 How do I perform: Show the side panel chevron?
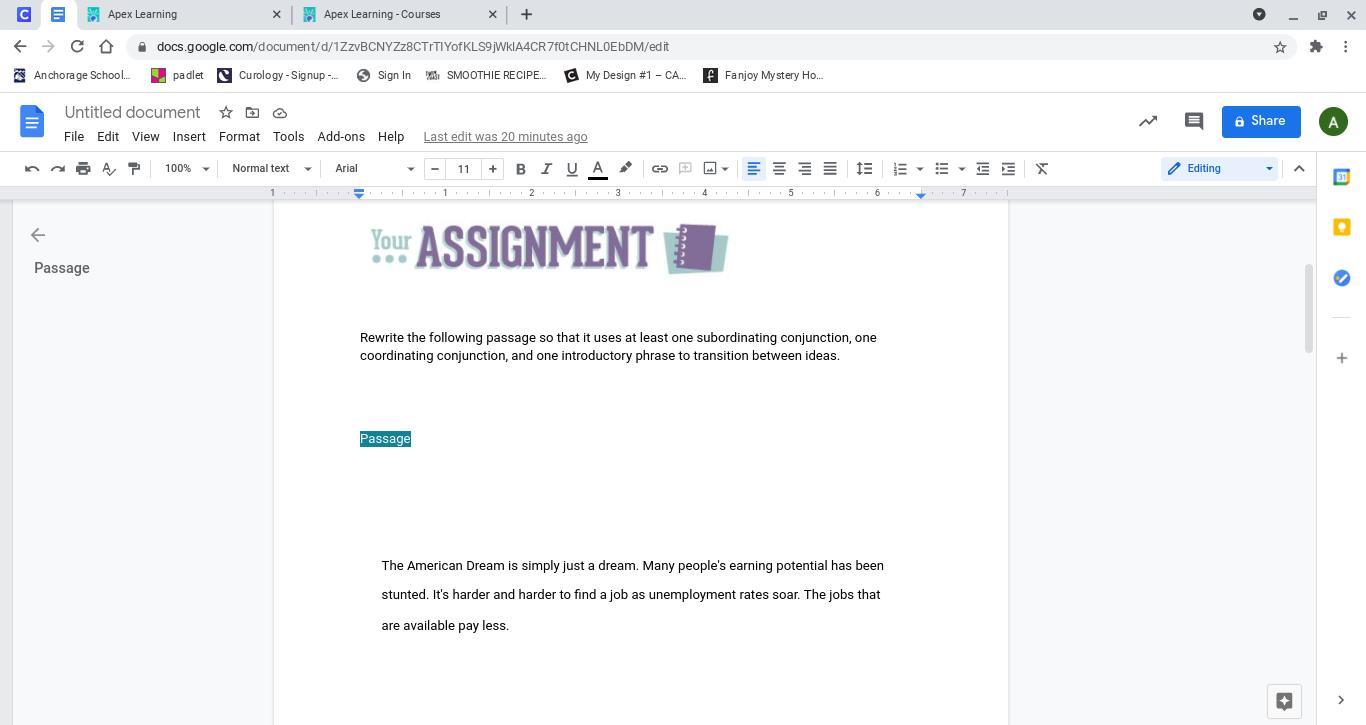1341,700
